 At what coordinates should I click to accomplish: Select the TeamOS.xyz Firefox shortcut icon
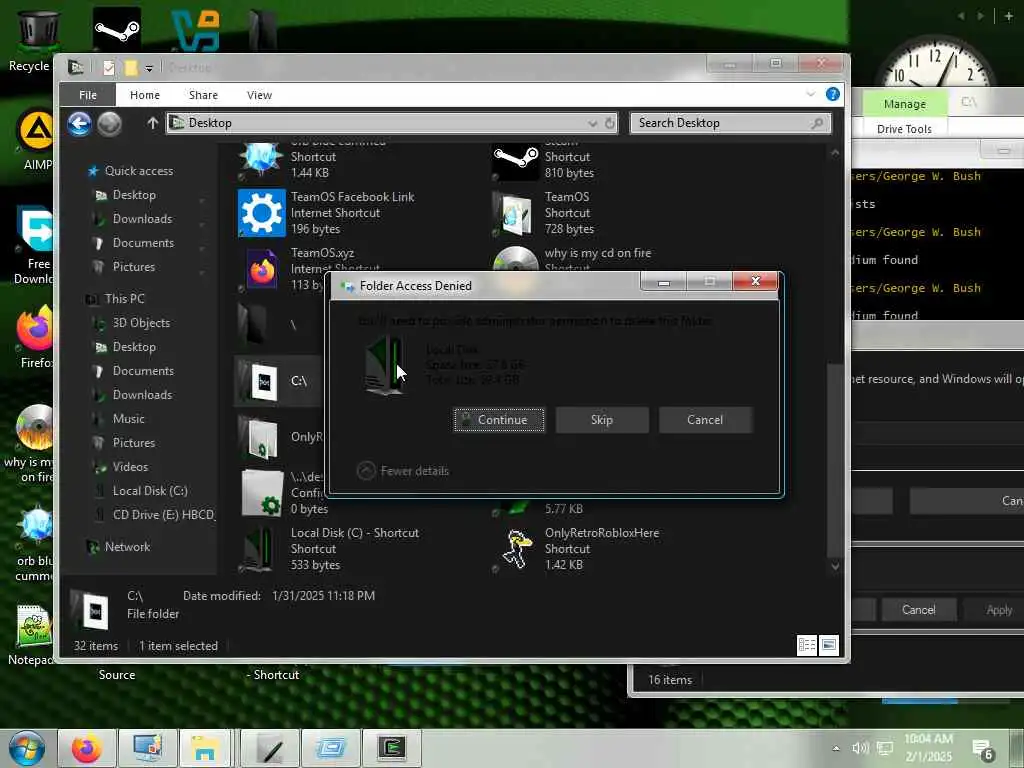(x=262, y=268)
